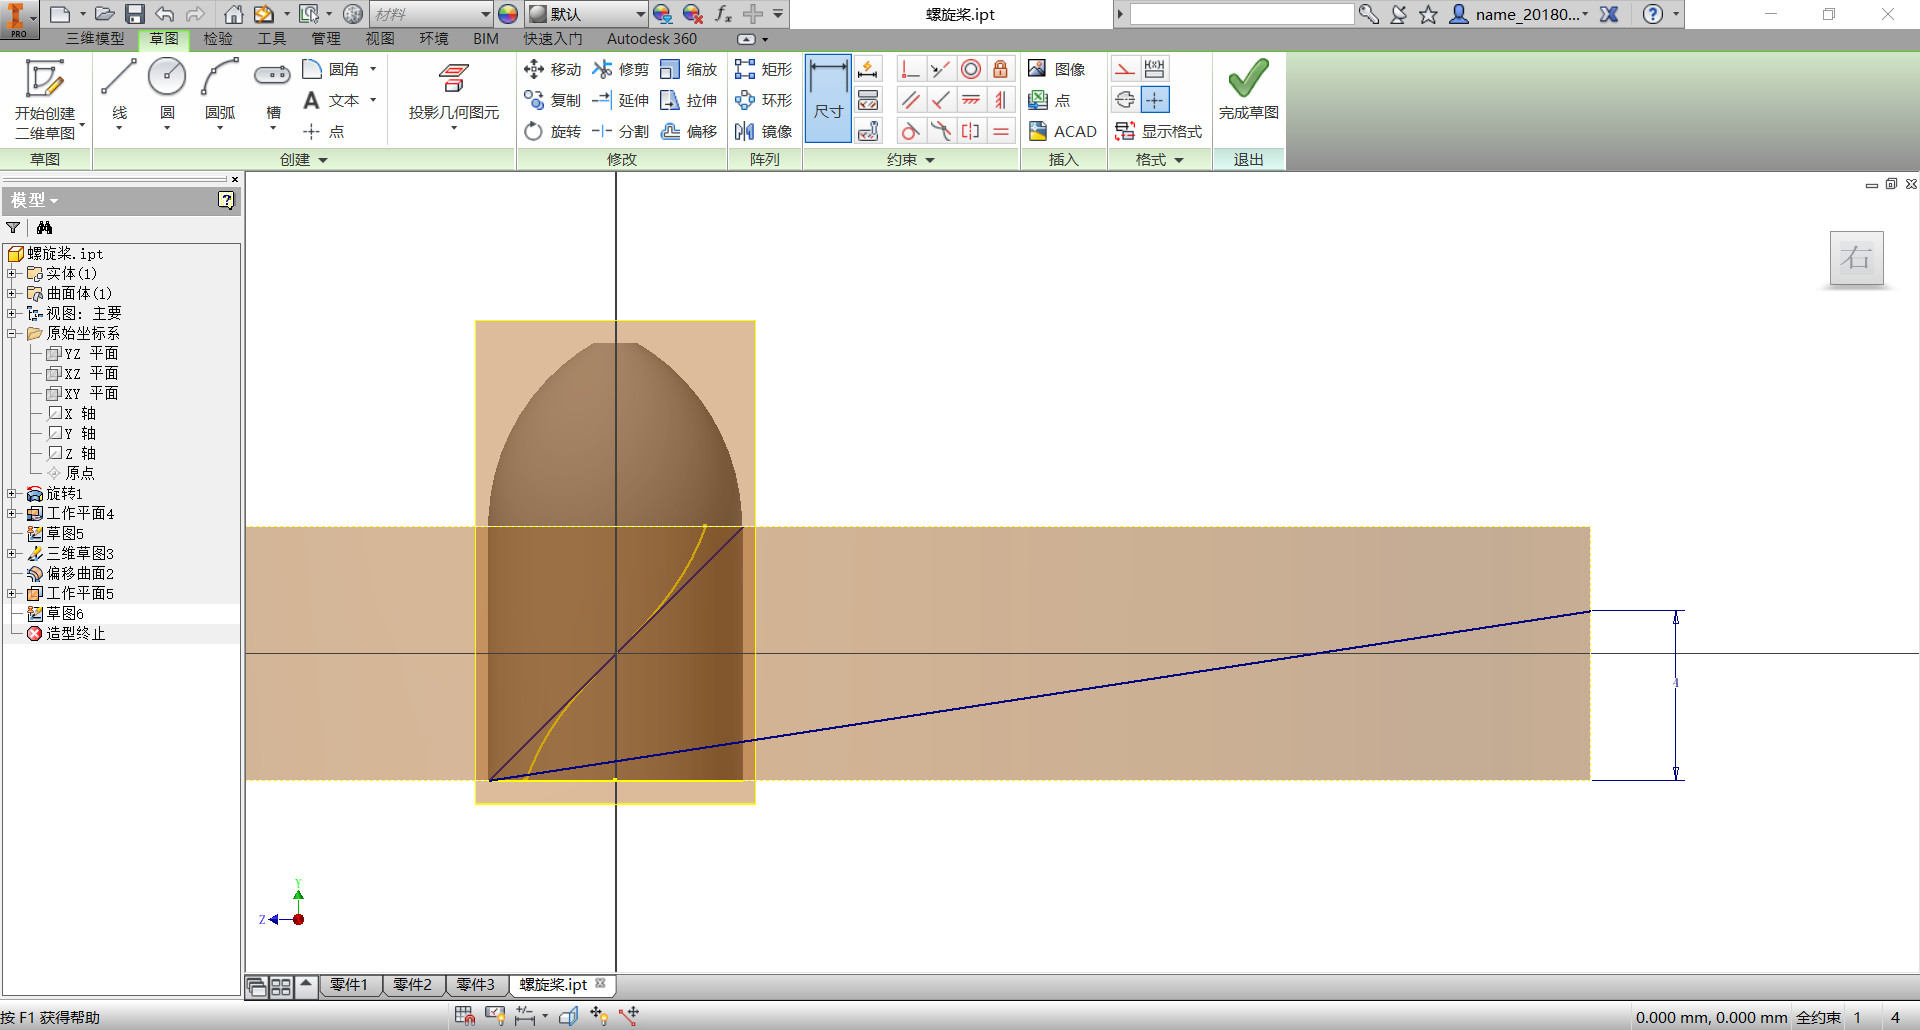Open the appearance color wheel picker
This screenshot has width=1920, height=1030.
508,14
